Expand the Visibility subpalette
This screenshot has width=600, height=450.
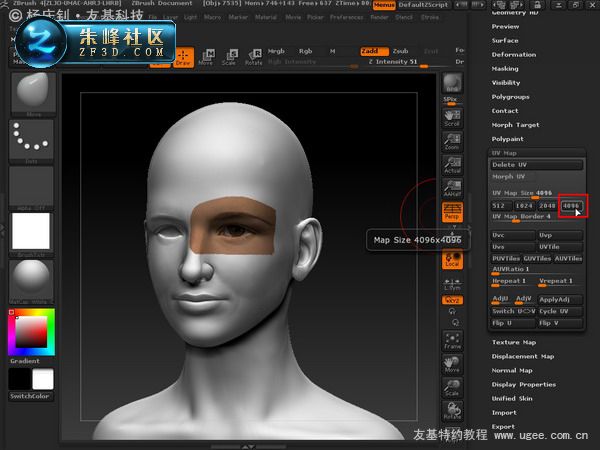point(506,83)
